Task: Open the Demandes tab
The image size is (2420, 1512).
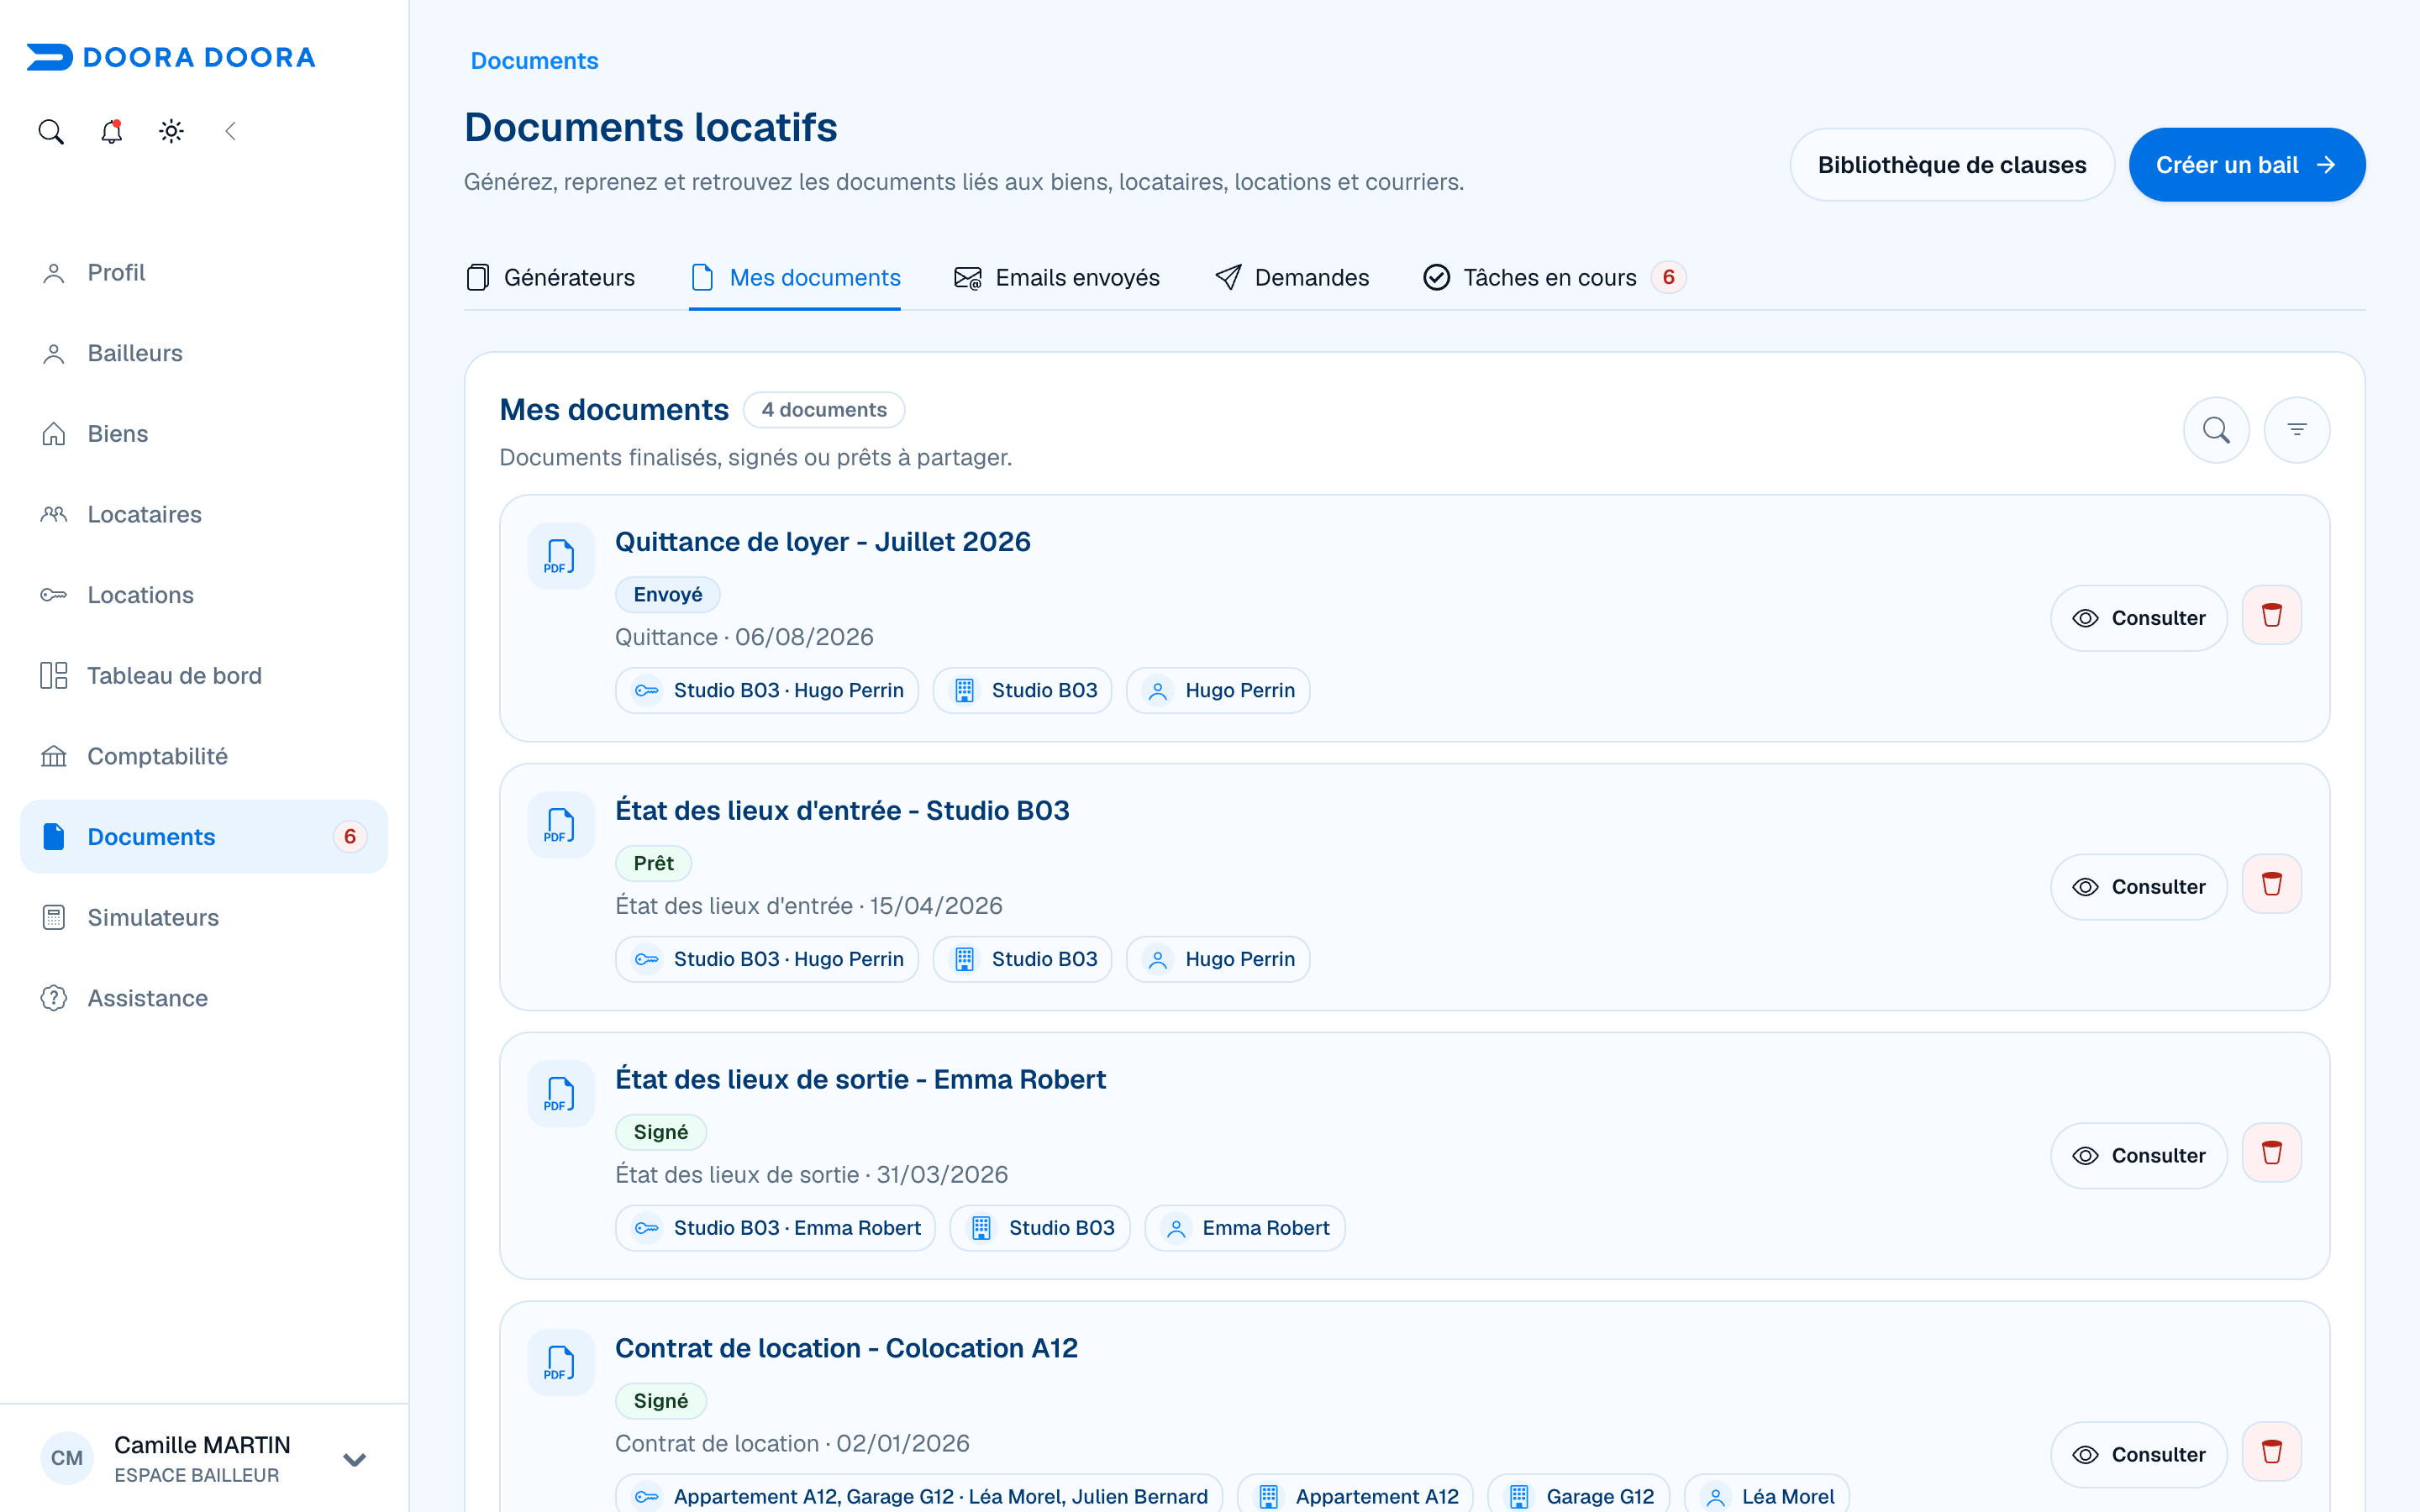Action: coord(1291,277)
